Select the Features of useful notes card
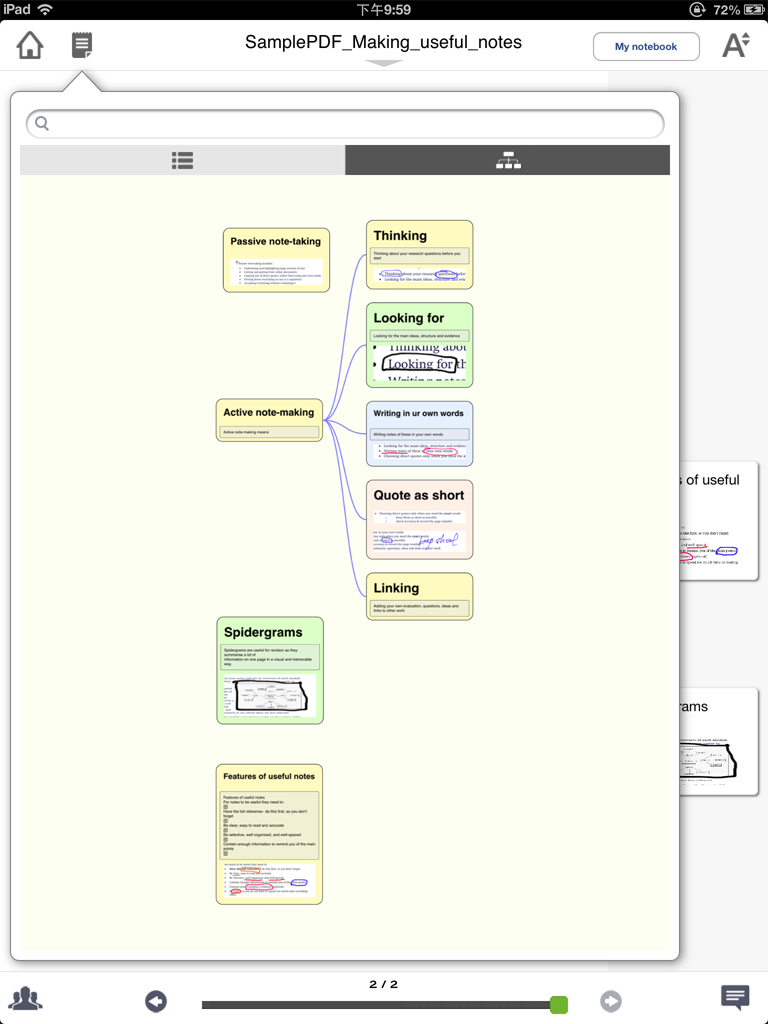Viewport: 768px width, 1024px height. [269, 833]
